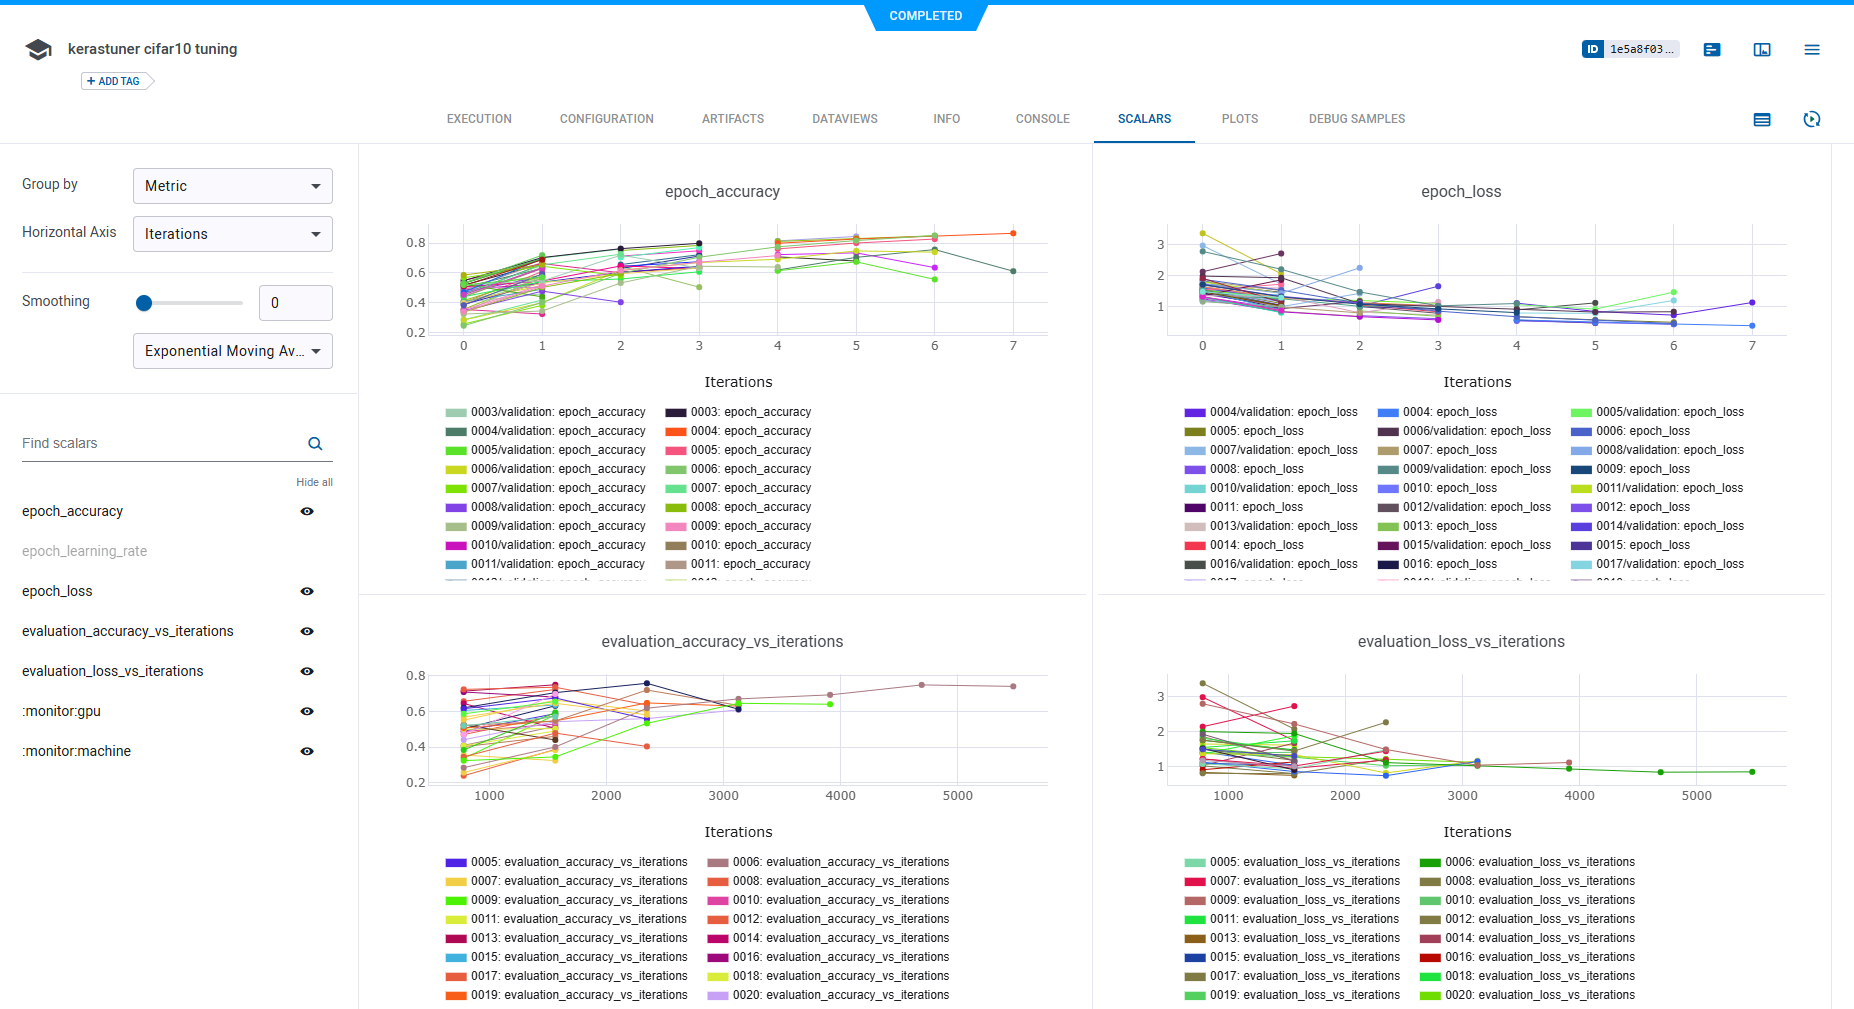The image size is (1854, 1009).
Task: Switch to the CONFIGURATION tab
Action: coord(606,119)
